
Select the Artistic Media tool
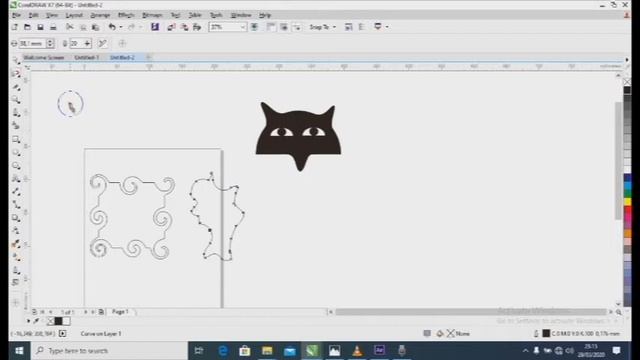pos(16,126)
